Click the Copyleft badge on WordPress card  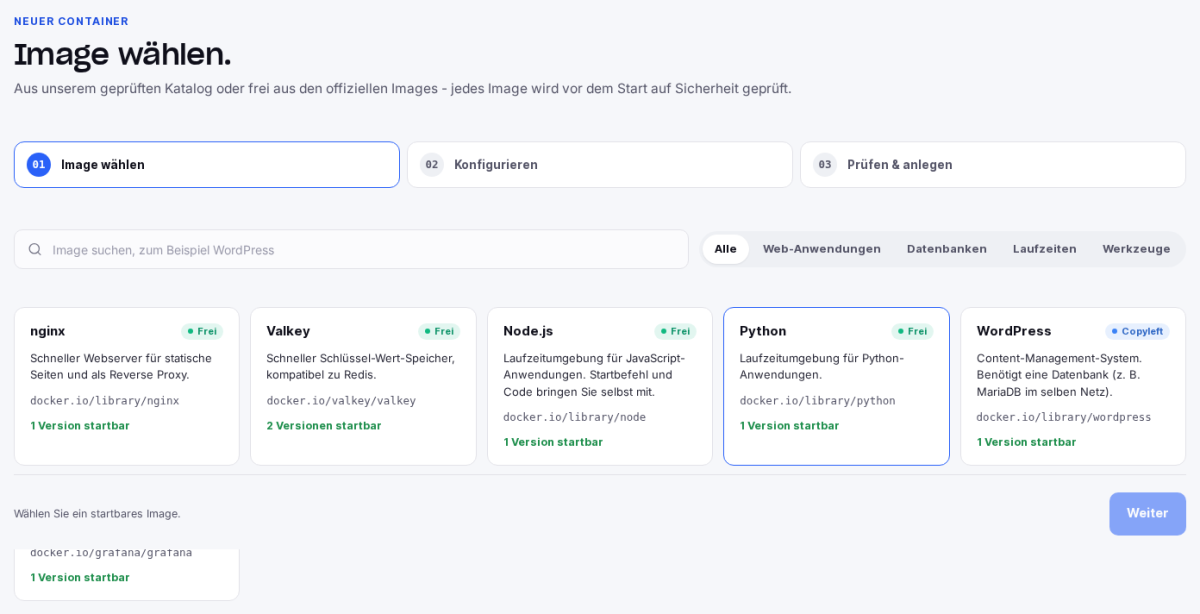(1137, 331)
